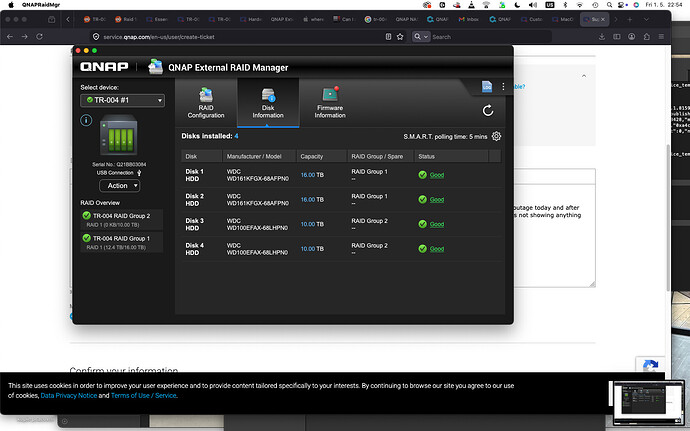This screenshot has width=690, height=431.
Task: Click the screenshot preview thumbnail
Action: pos(649,401)
